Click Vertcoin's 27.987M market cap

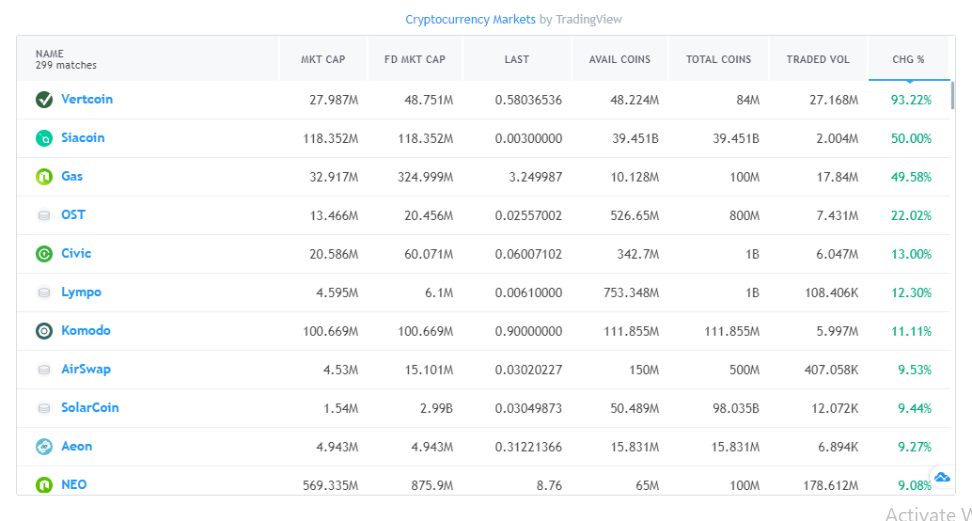coord(334,99)
